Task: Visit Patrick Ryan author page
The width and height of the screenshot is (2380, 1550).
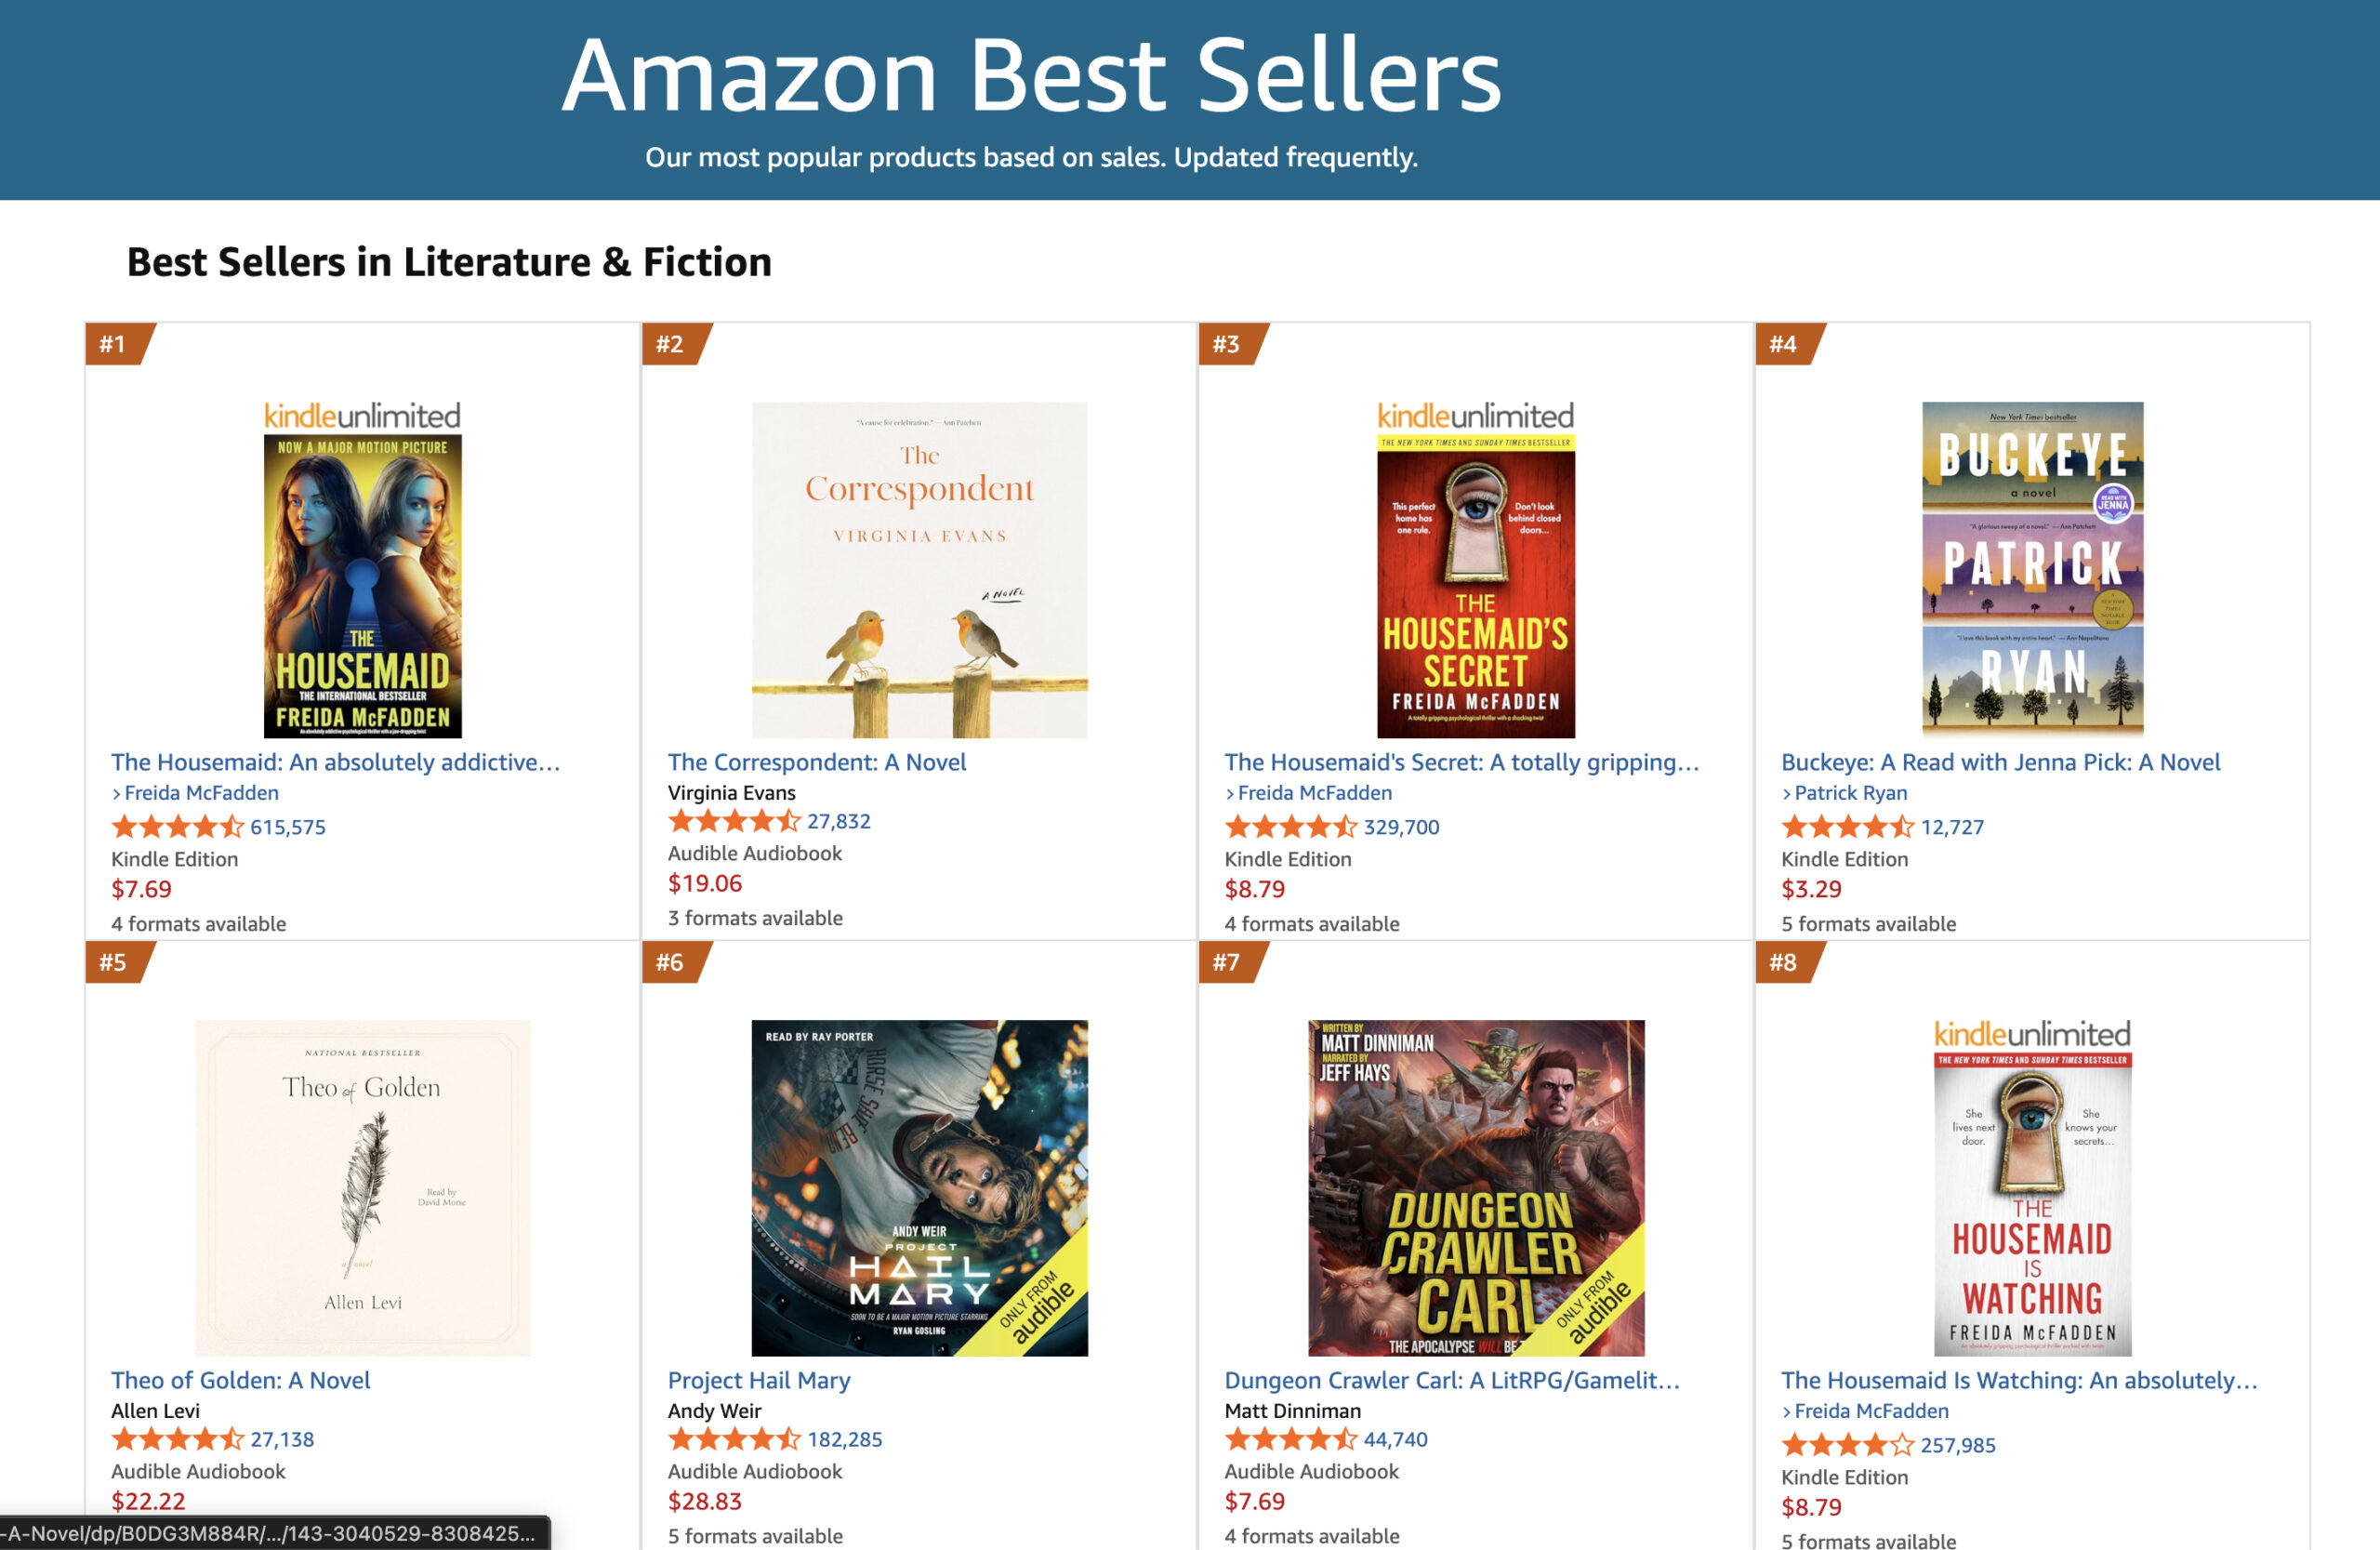Action: pyautogui.click(x=1850, y=793)
